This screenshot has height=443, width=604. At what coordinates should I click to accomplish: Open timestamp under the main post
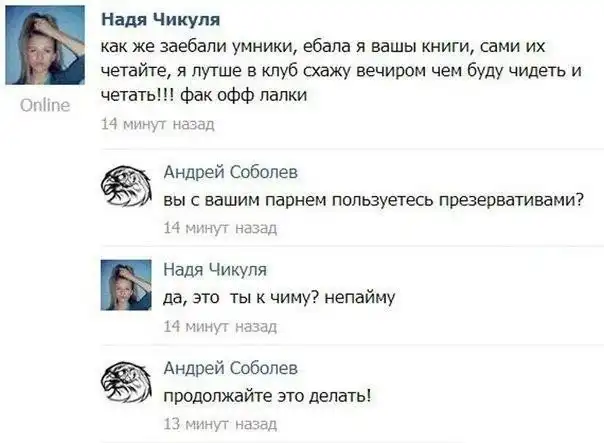(x=158, y=125)
